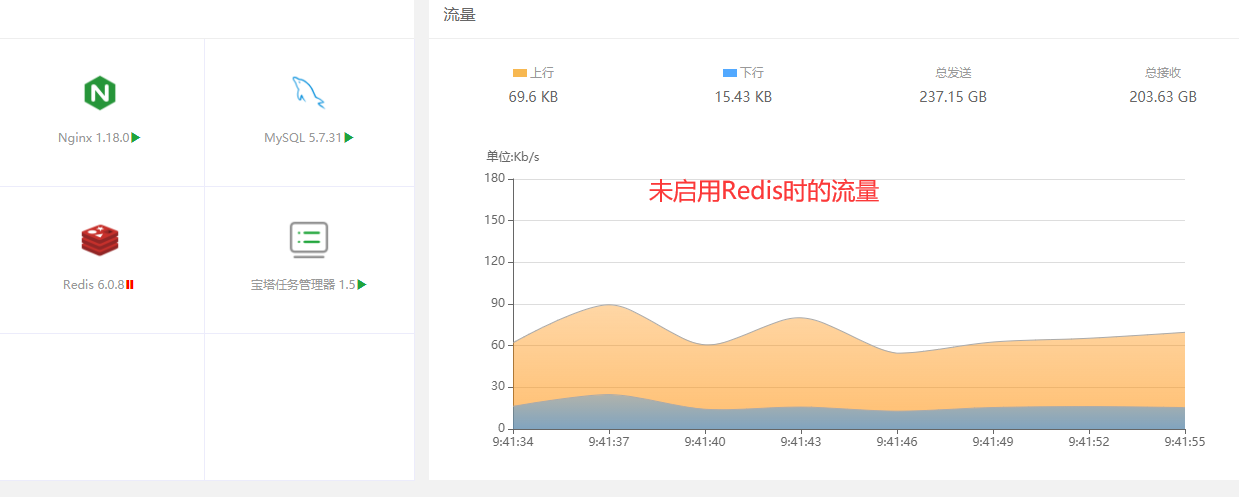Select the 69.6 KB upload value
The image size is (1239, 503).
[x=533, y=97]
